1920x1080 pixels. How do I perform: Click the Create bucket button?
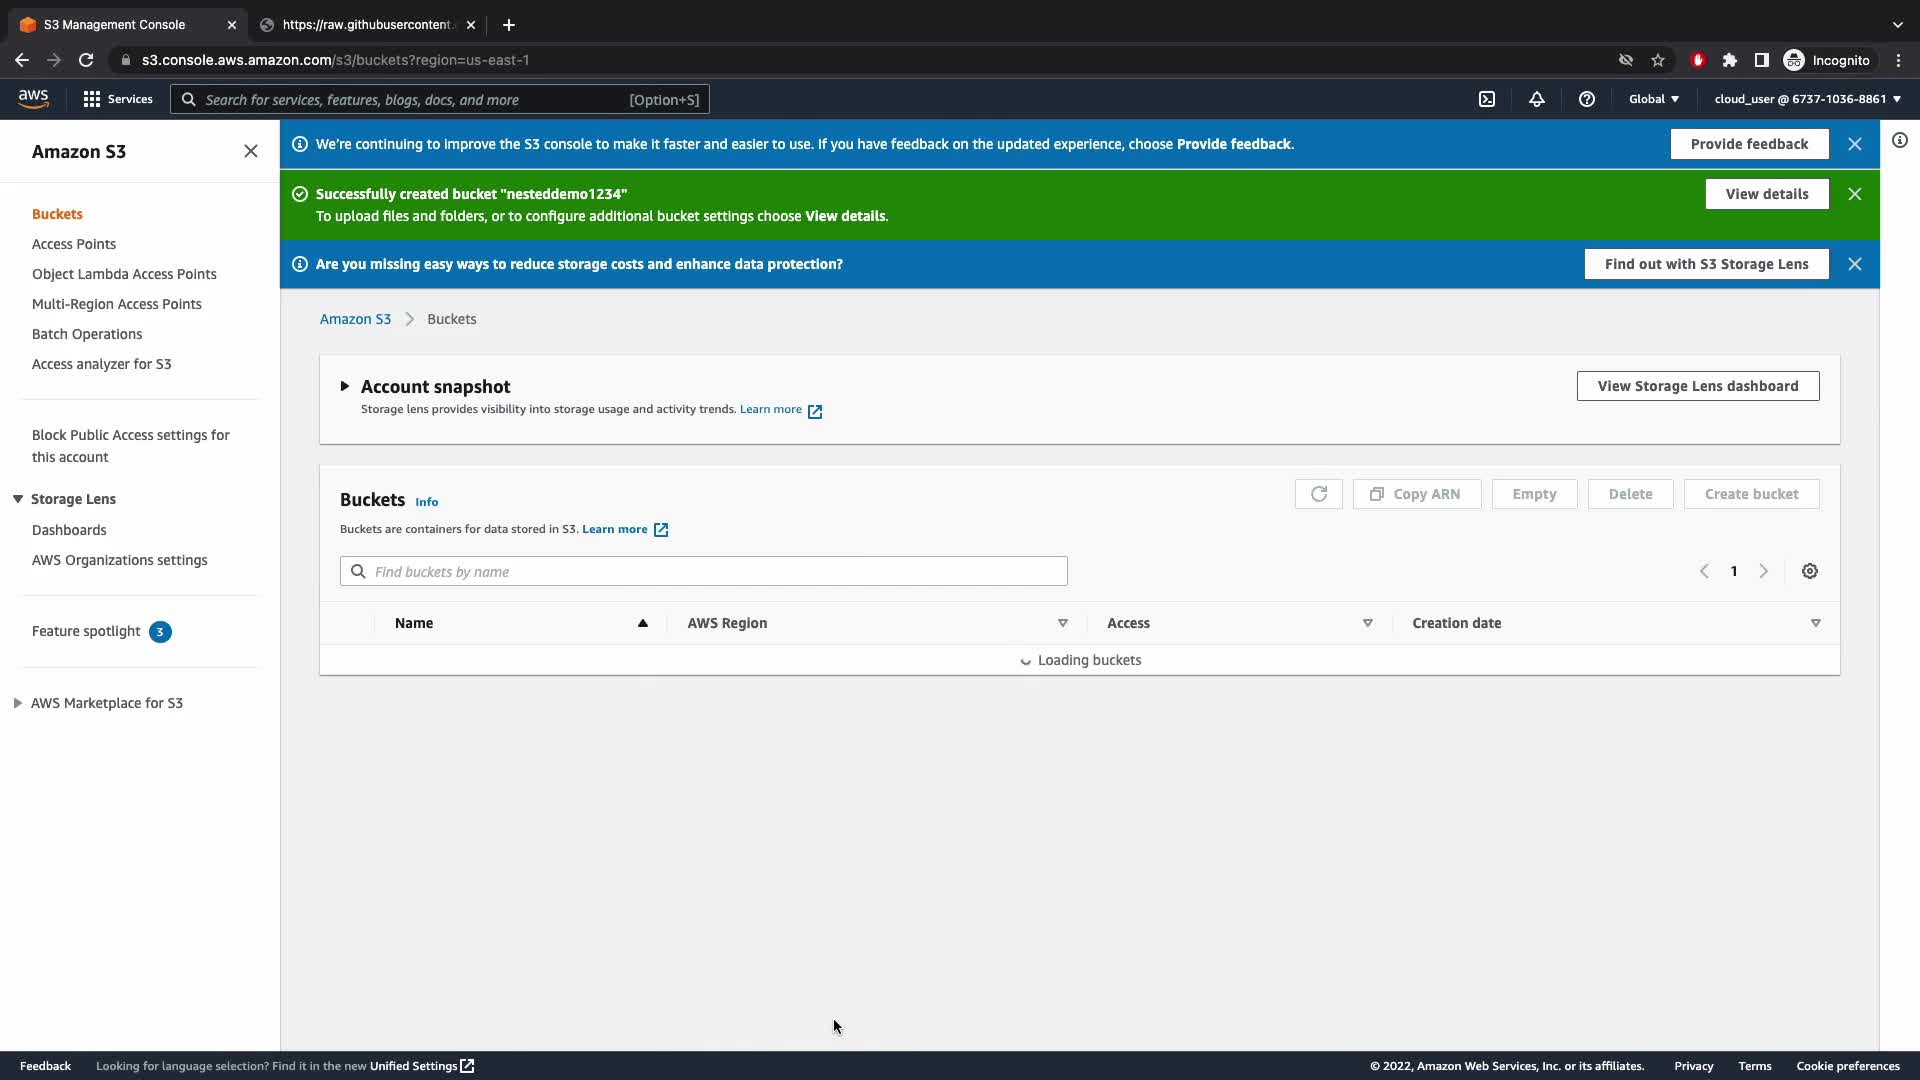[x=1751, y=494]
